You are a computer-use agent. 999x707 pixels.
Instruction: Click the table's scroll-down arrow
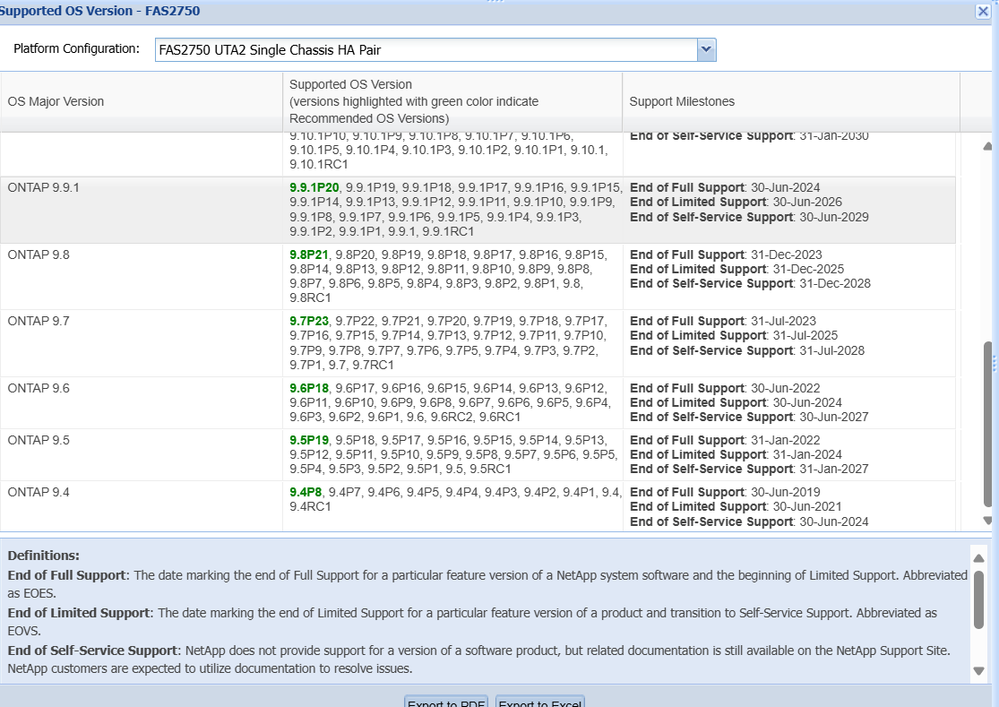(x=985, y=518)
